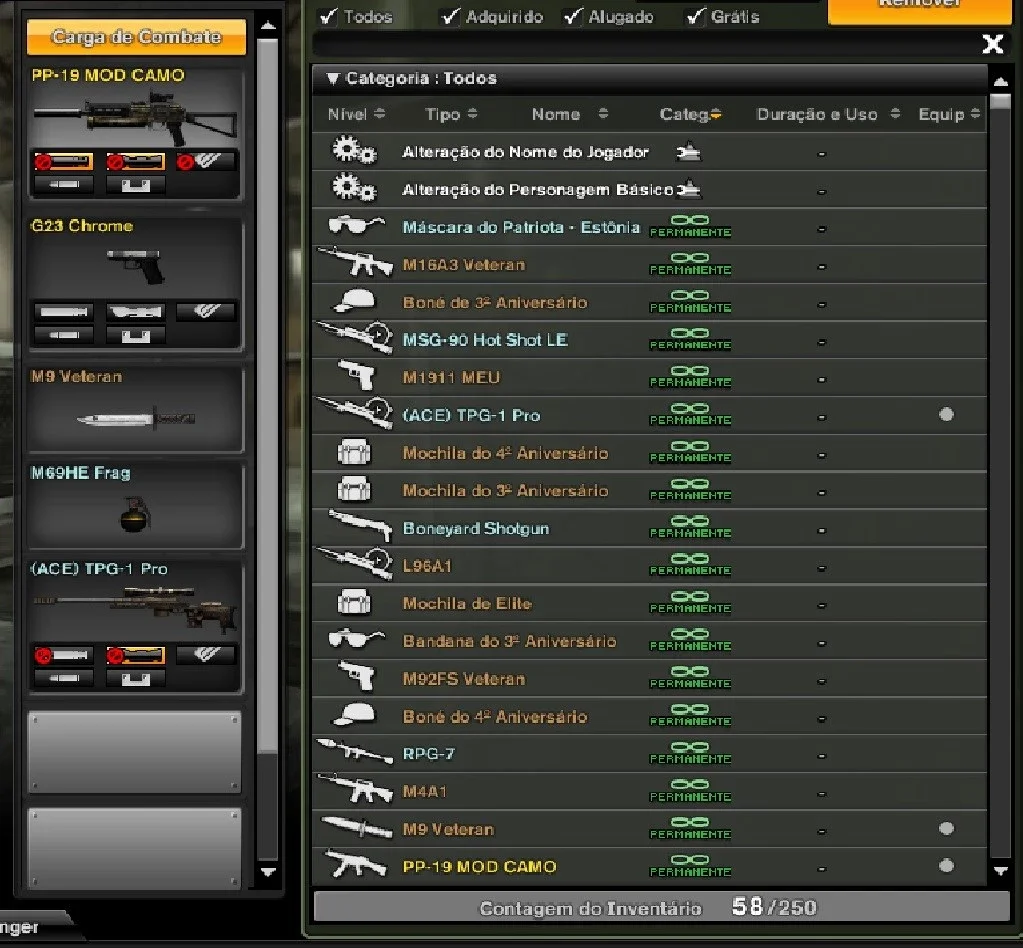Click the first empty loadout slot

[135, 752]
